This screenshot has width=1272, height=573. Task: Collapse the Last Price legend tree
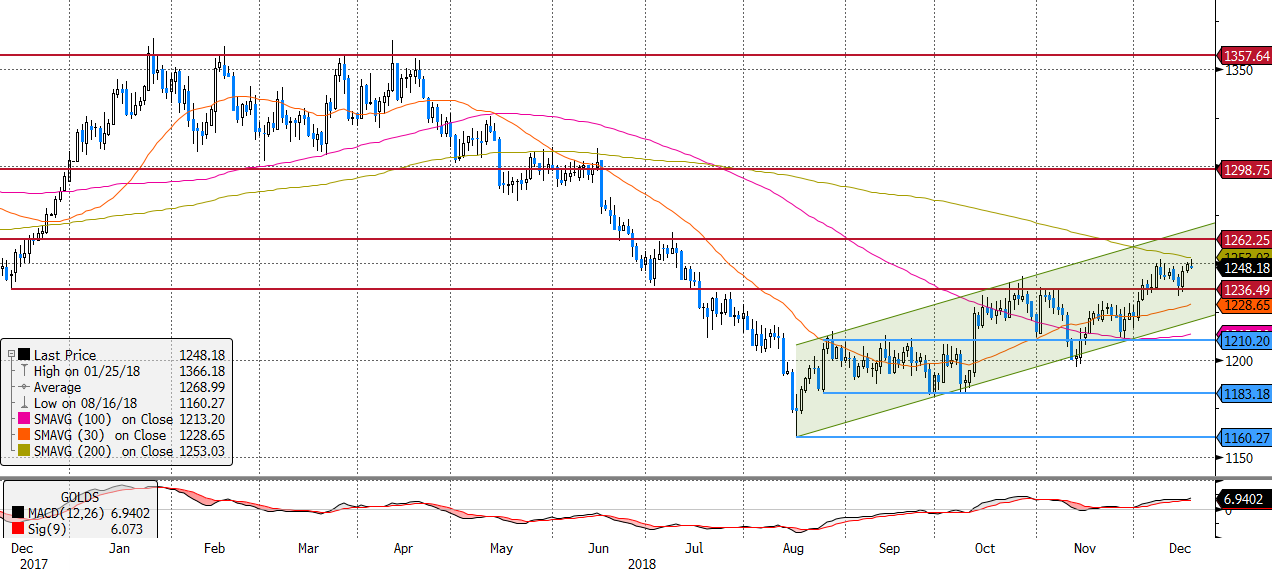tap(9, 355)
